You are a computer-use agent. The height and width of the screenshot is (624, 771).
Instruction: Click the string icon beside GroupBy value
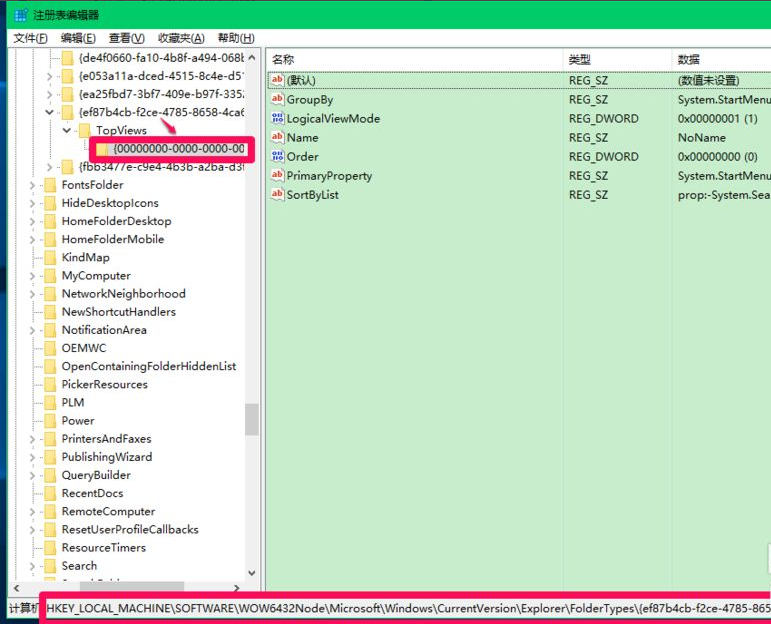click(x=277, y=100)
